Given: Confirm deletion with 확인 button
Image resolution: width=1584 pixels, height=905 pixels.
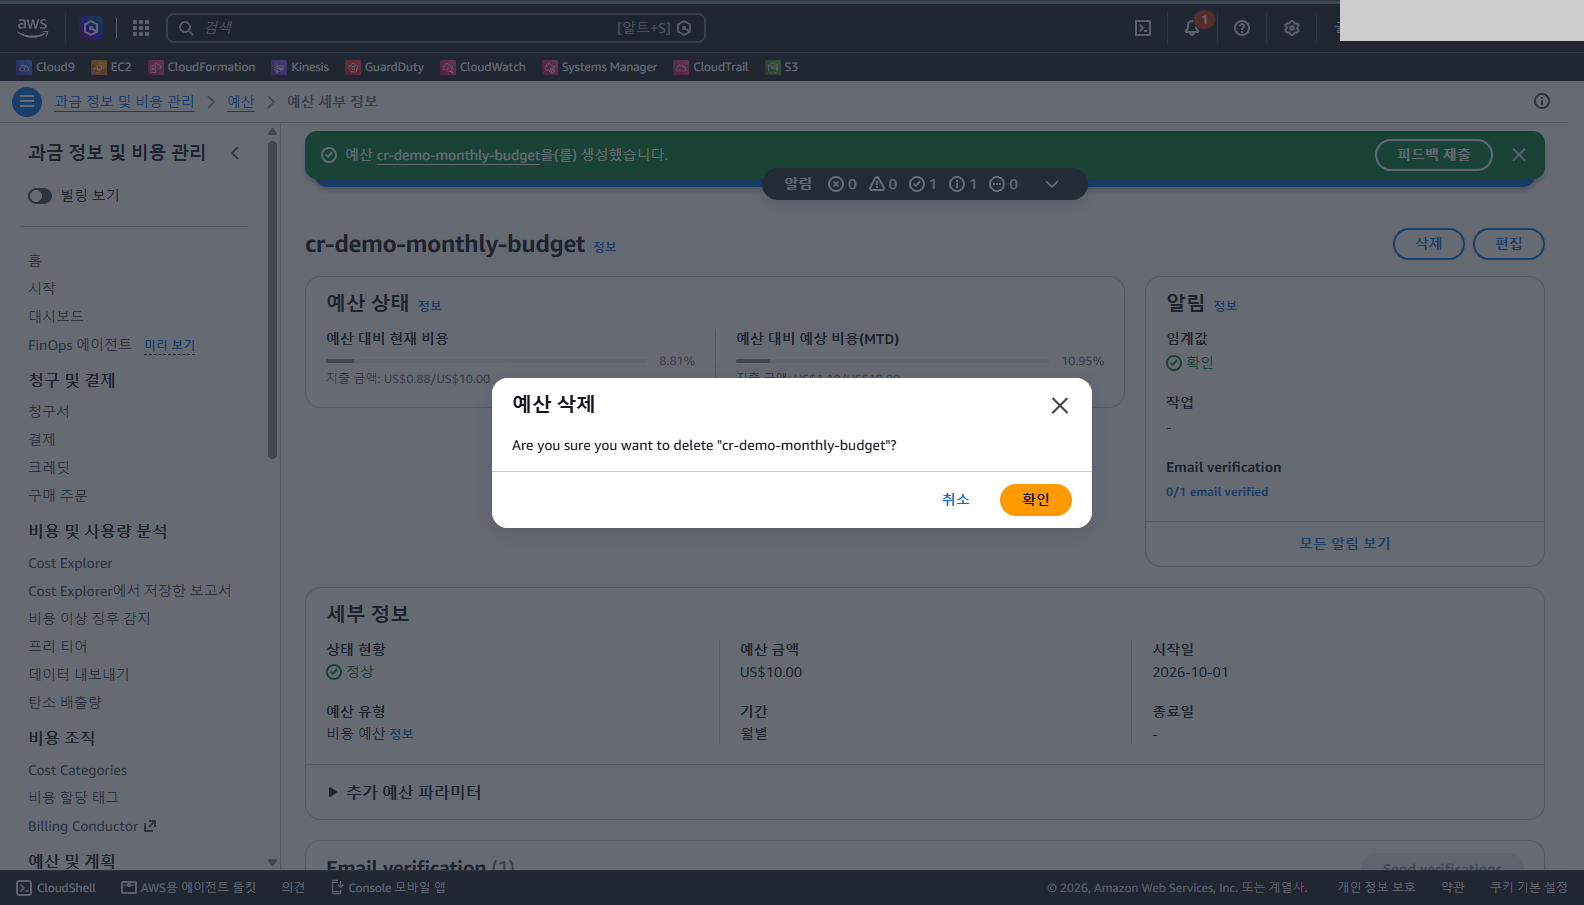Looking at the screenshot, I should click(x=1036, y=500).
